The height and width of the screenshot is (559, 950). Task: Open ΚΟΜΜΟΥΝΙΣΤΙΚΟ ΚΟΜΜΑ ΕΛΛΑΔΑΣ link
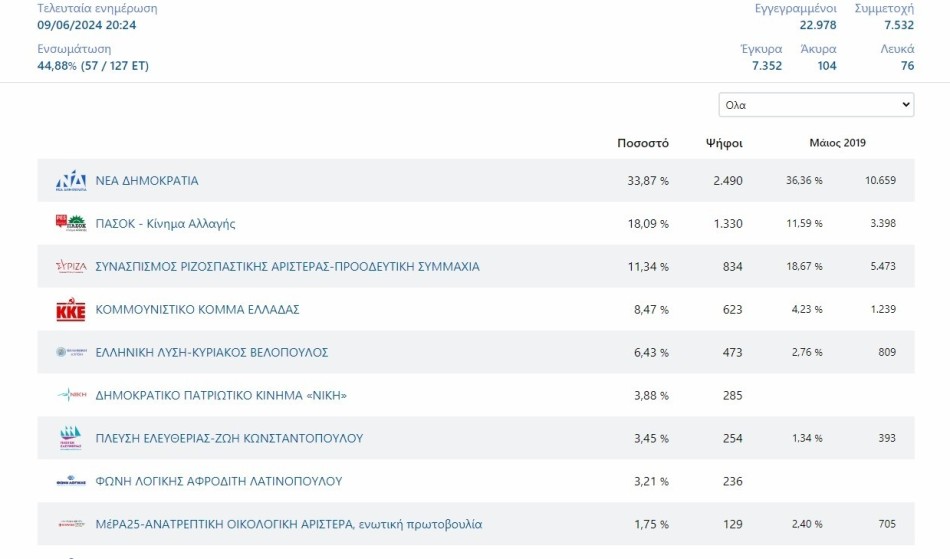click(x=198, y=309)
